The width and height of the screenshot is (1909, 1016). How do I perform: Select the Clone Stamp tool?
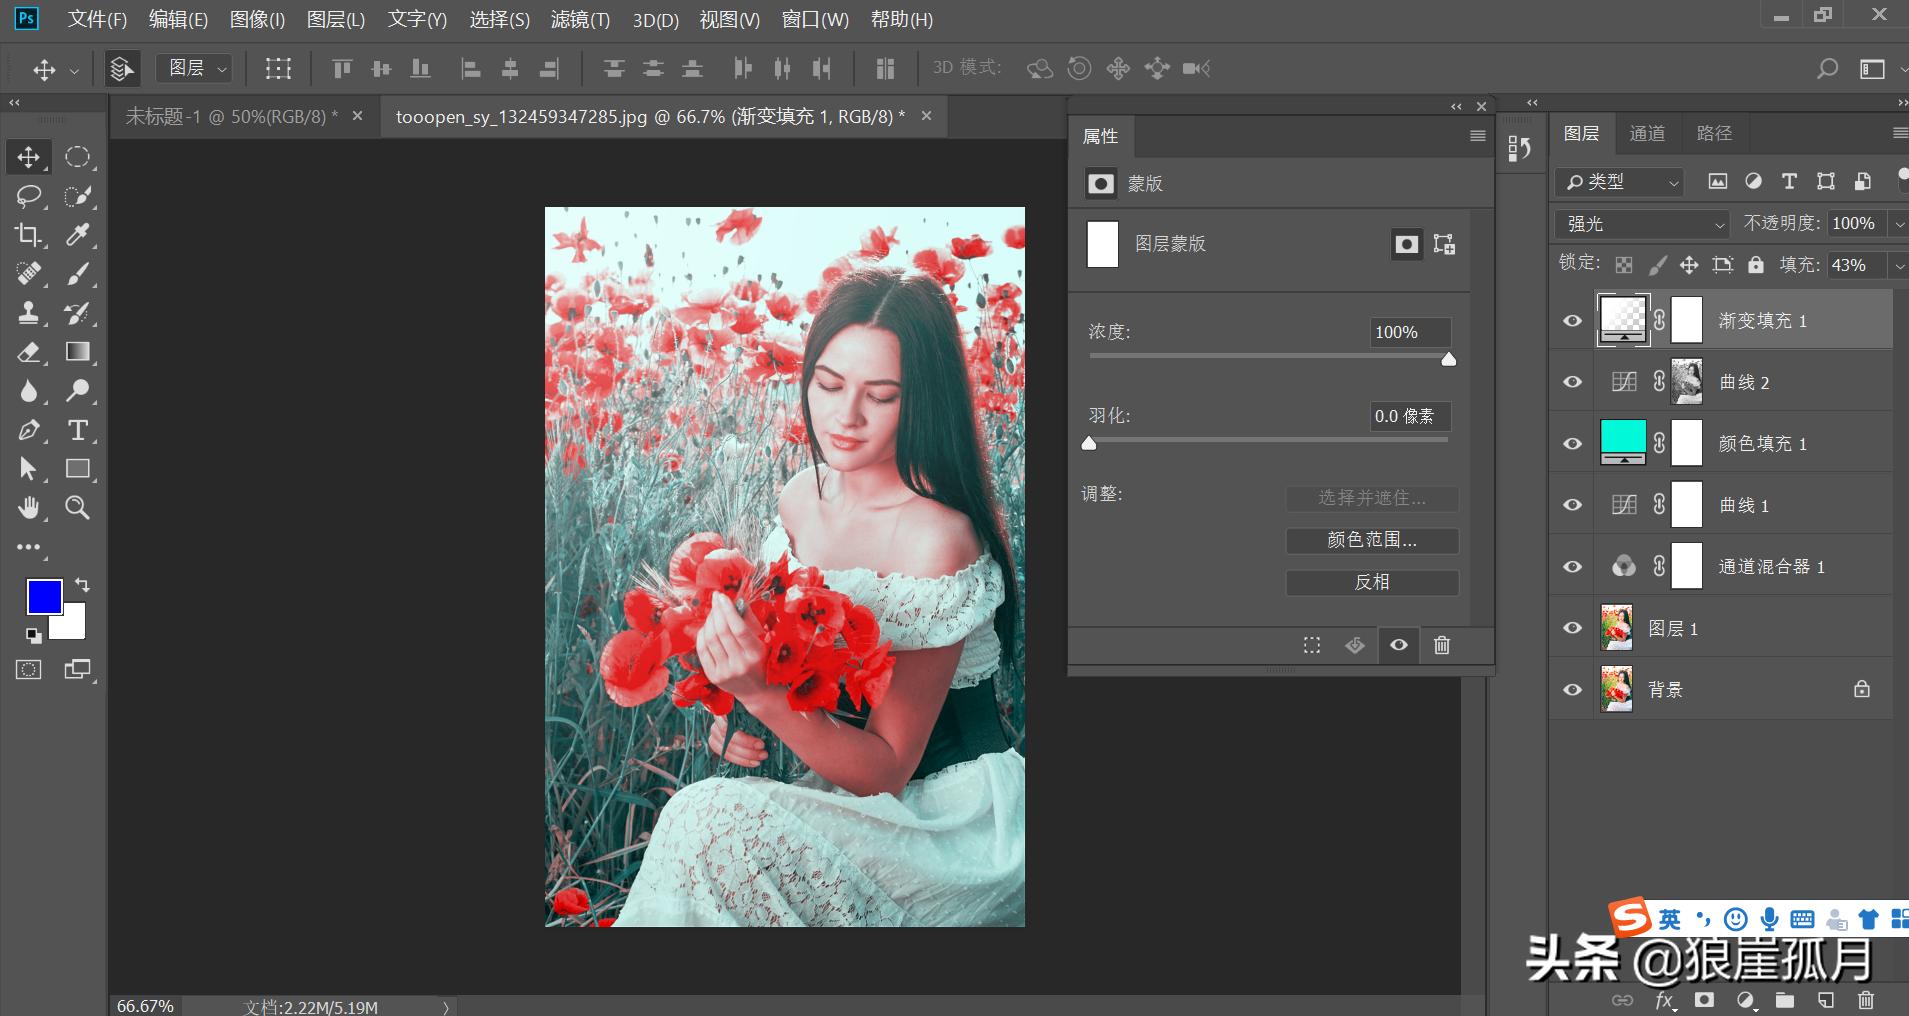28,313
